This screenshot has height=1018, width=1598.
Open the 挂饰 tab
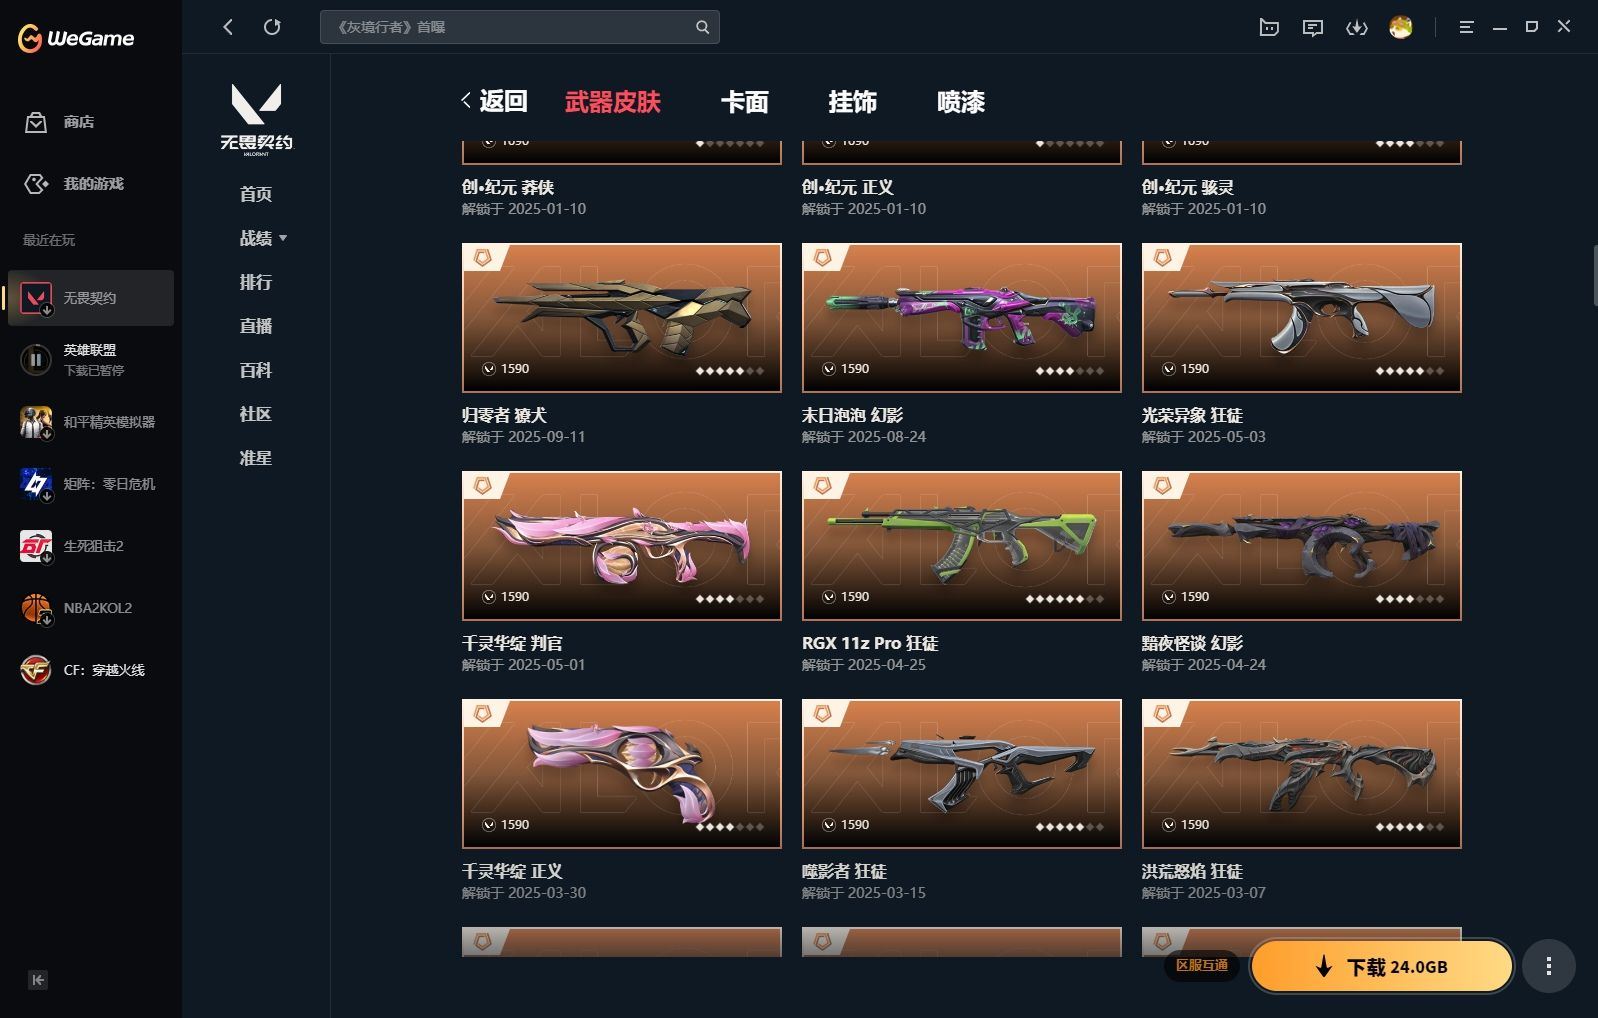[x=853, y=102]
